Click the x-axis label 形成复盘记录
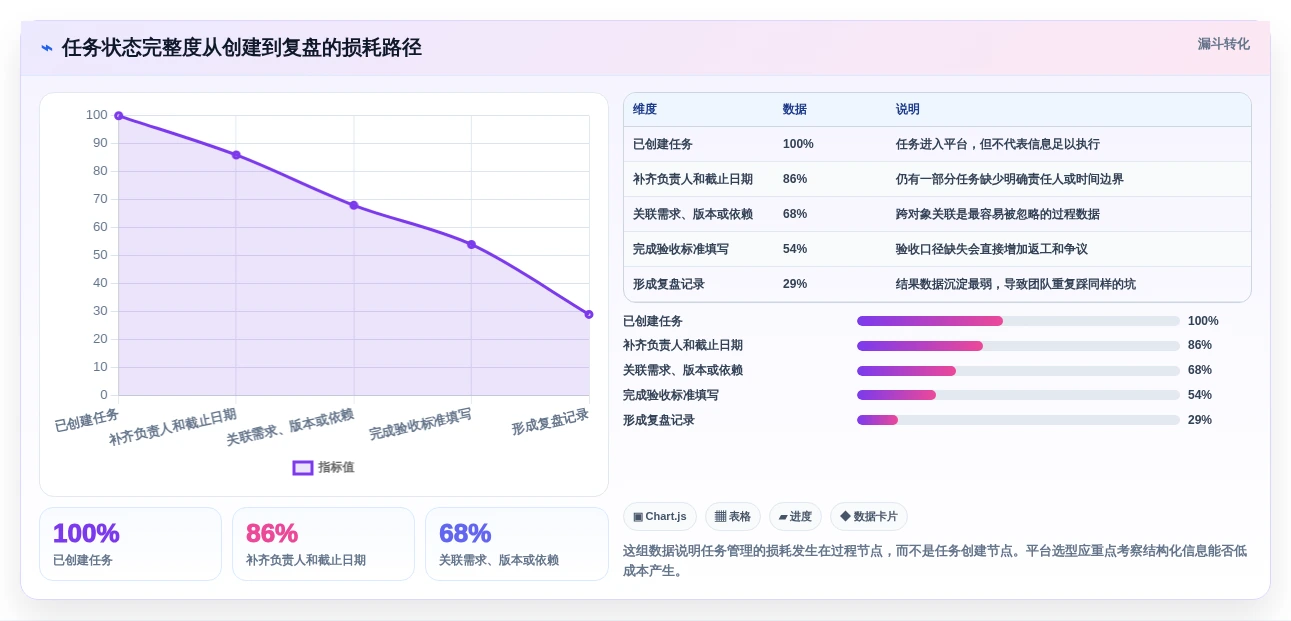The width and height of the screenshot is (1291, 621). pos(551,422)
